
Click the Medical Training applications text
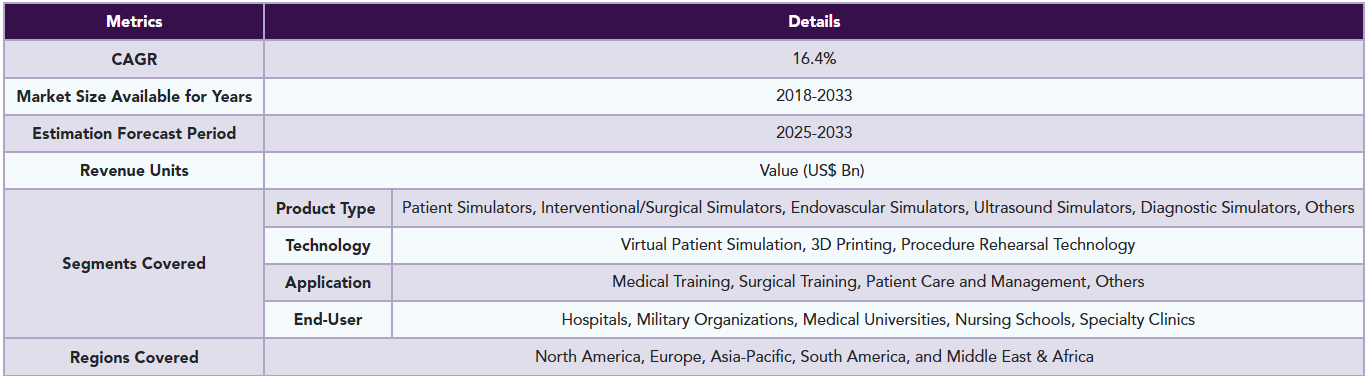pos(878,282)
